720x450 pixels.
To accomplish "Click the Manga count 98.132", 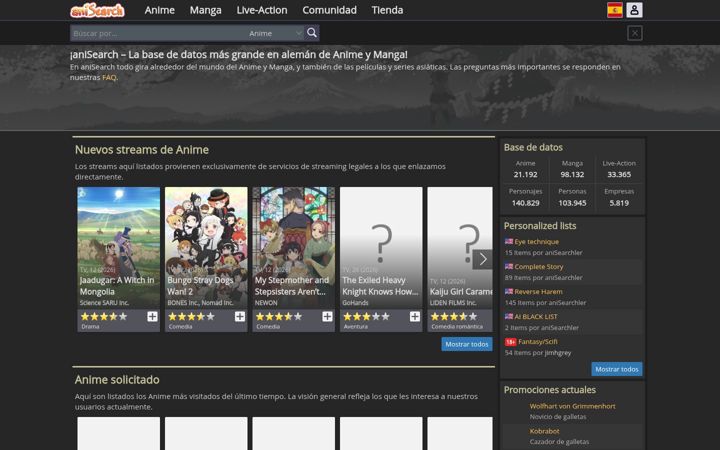I will [572, 174].
